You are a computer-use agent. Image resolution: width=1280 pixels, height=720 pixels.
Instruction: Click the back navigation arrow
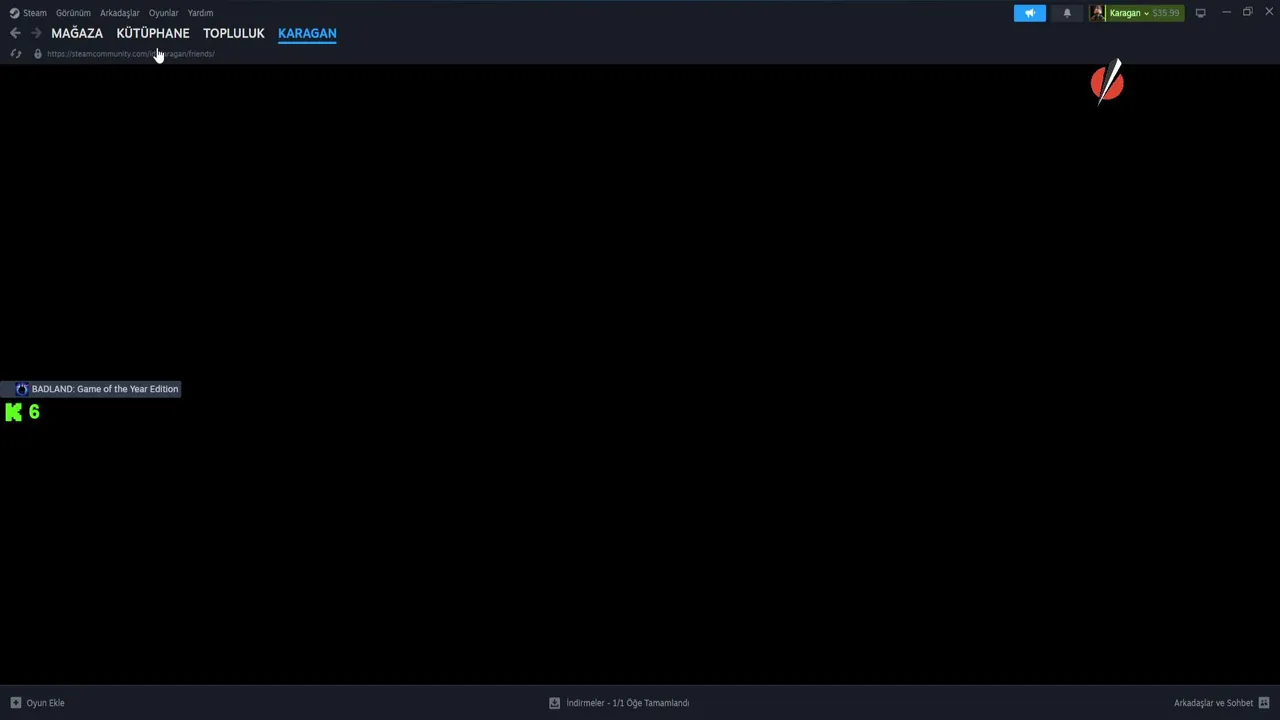[15, 33]
